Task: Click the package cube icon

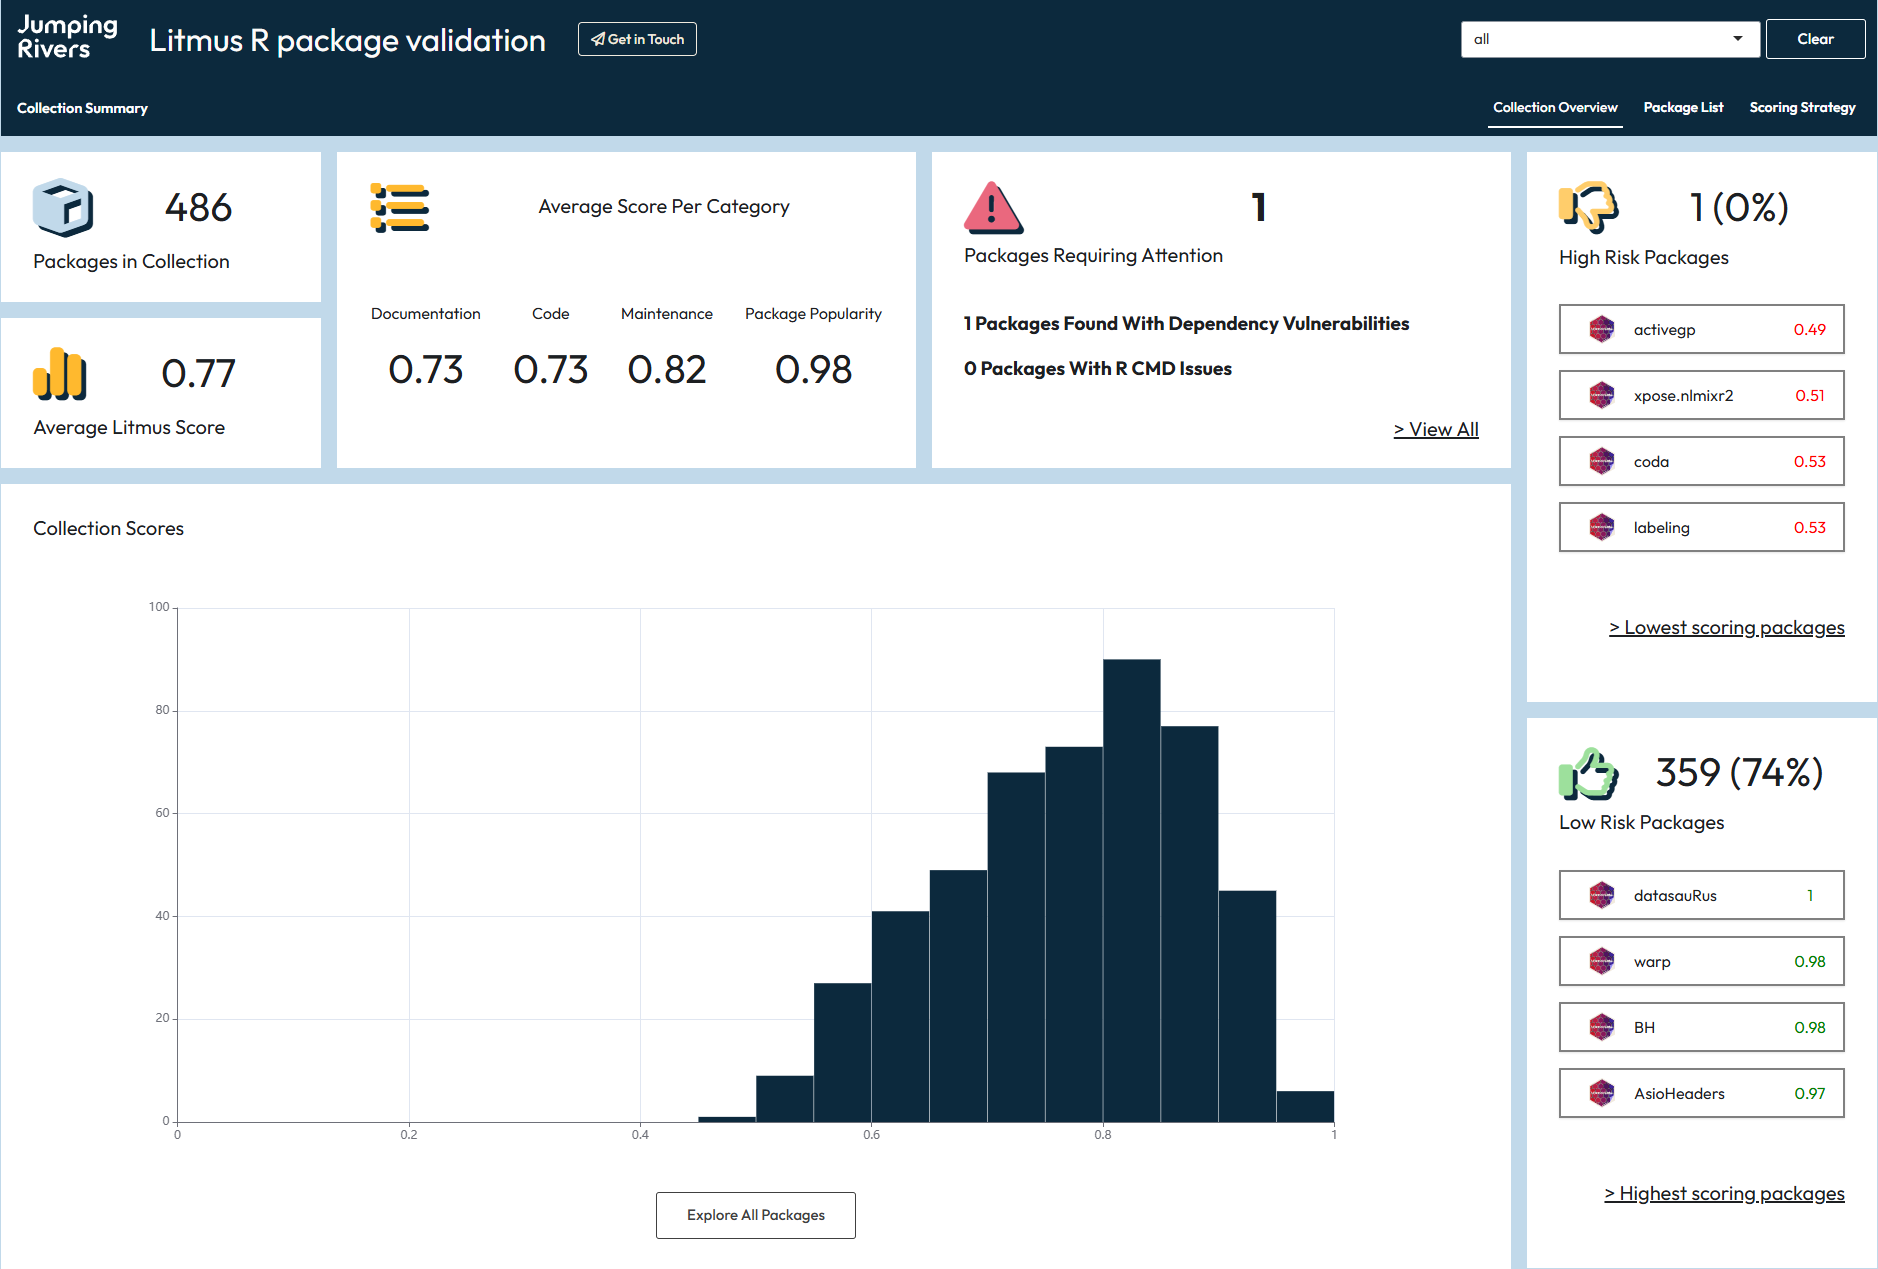Action: (63, 207)
